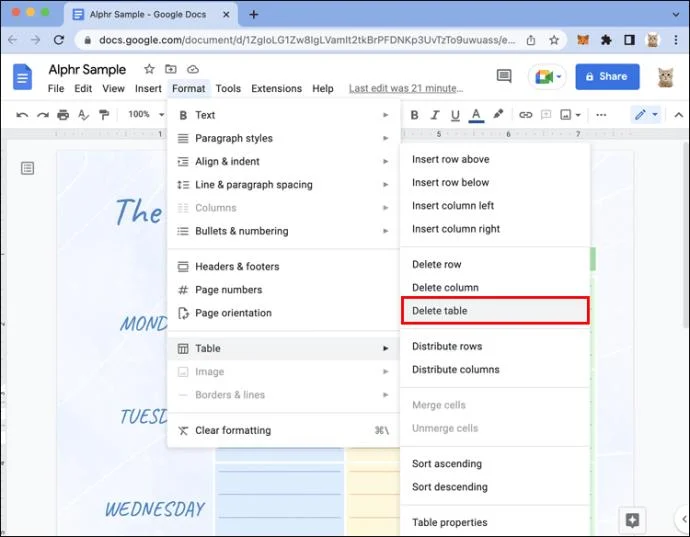
Task: Open Table properties
Action: click(x=495, y=522)
